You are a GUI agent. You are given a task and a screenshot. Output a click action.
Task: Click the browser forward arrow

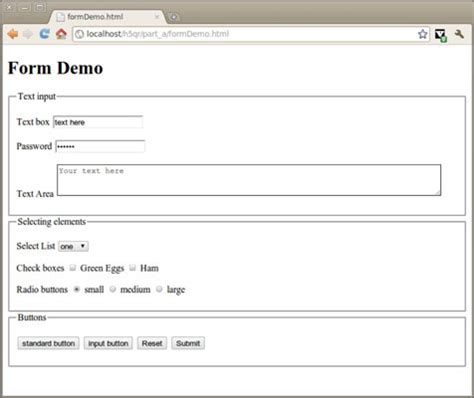click(28, 34)
